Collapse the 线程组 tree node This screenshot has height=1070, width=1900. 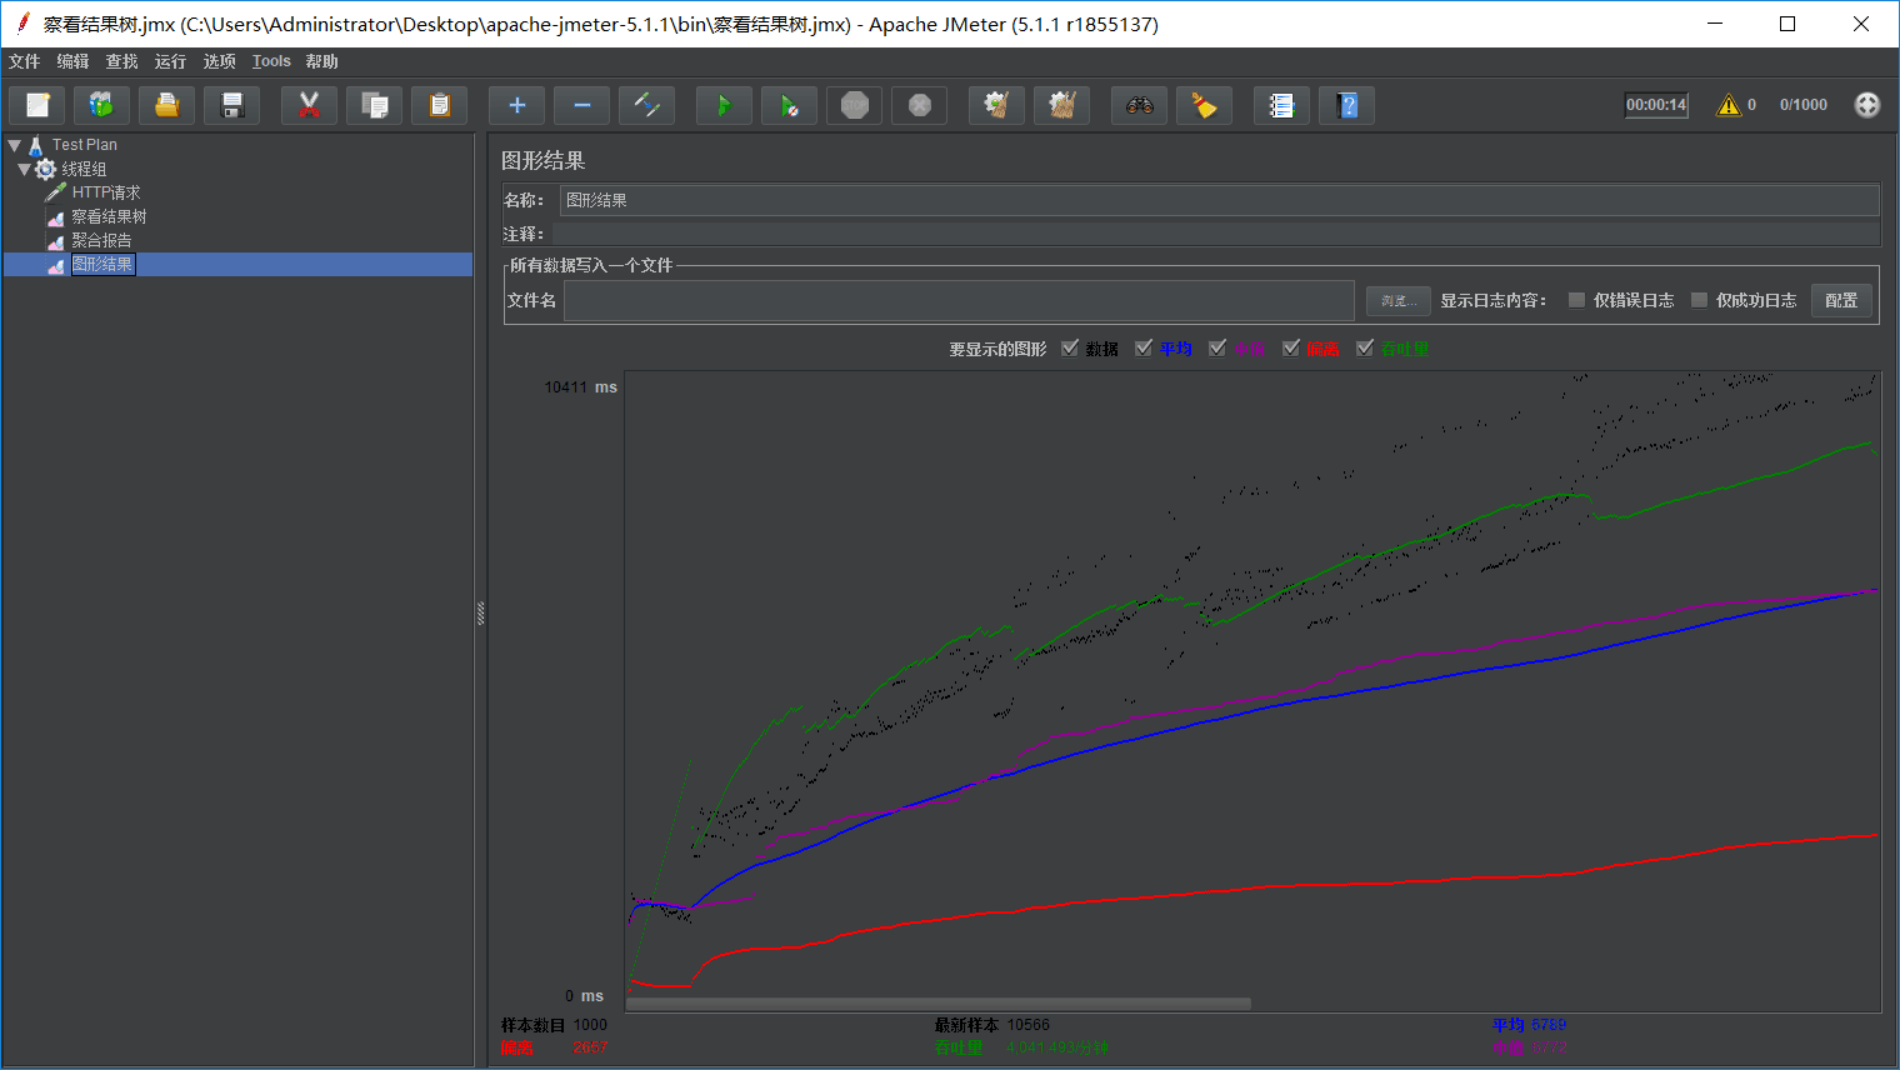24,169
